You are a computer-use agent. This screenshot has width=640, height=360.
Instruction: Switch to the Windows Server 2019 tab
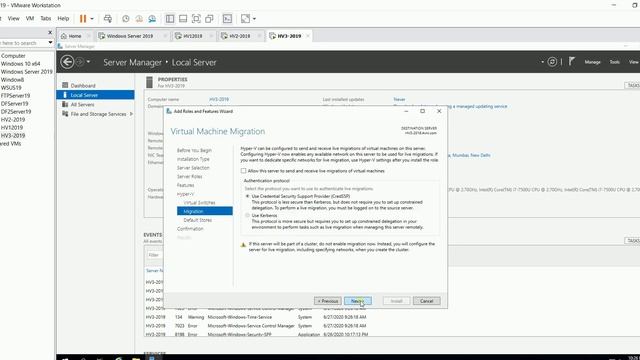pos(130,36)
